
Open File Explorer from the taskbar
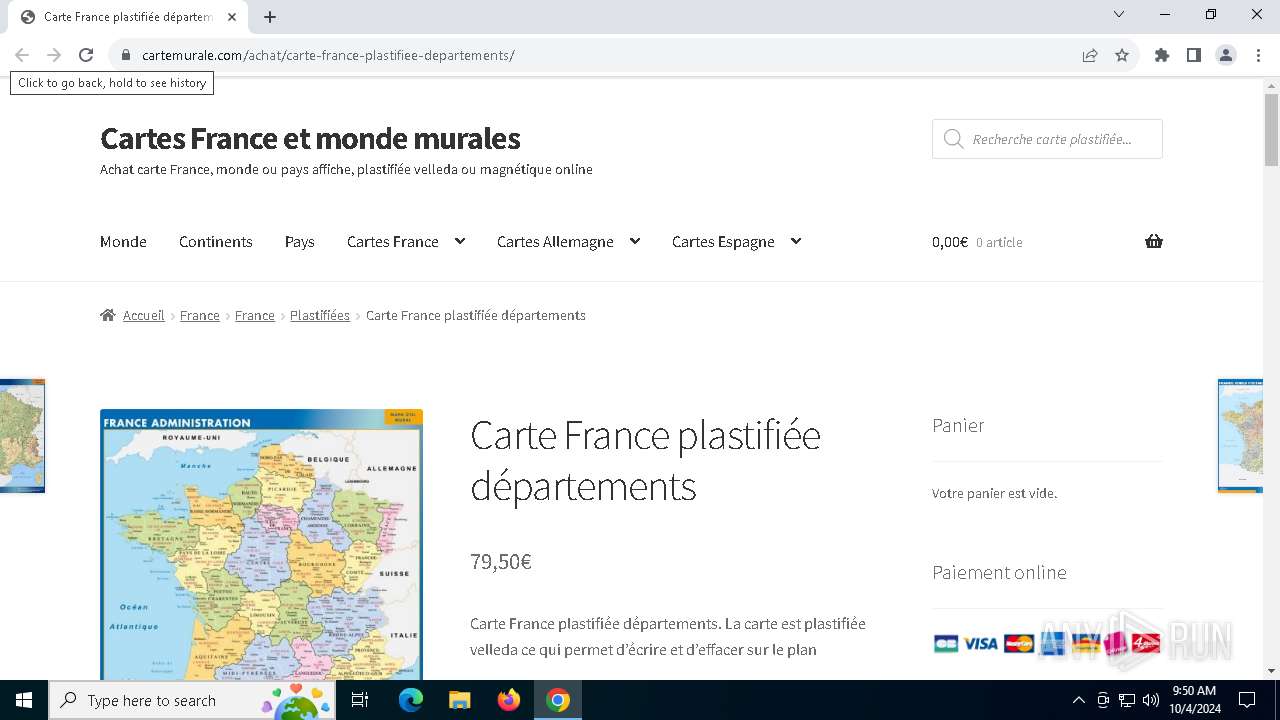coord(459,700)
